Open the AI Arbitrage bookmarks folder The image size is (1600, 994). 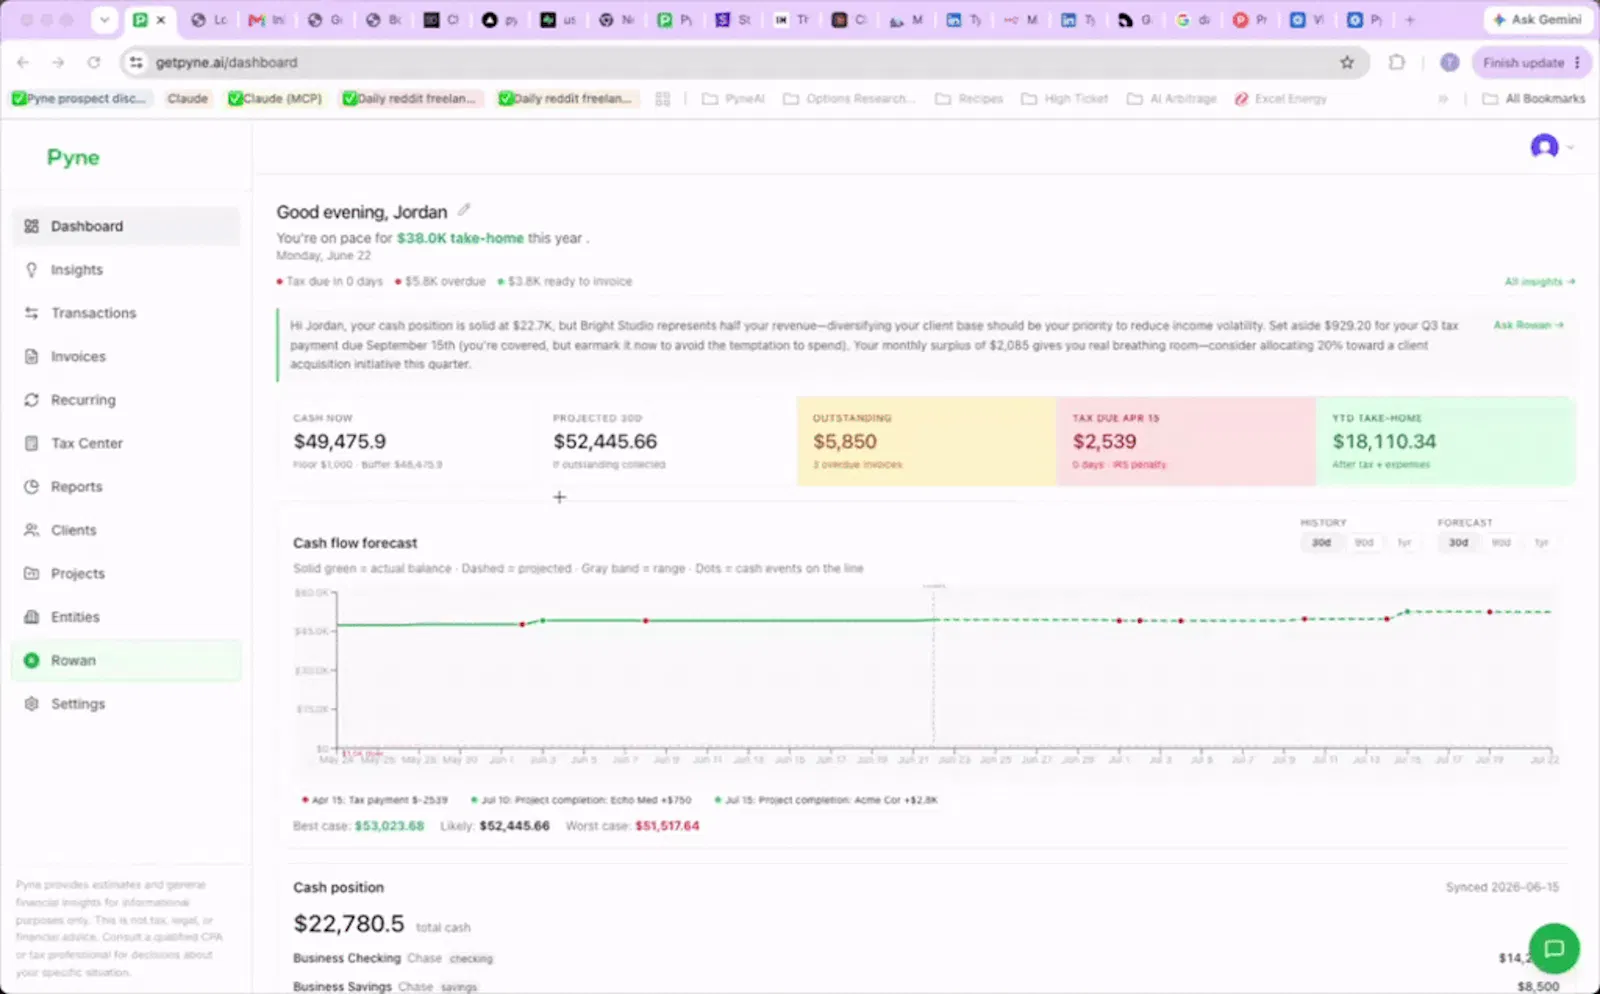[x=1172, y=99]
